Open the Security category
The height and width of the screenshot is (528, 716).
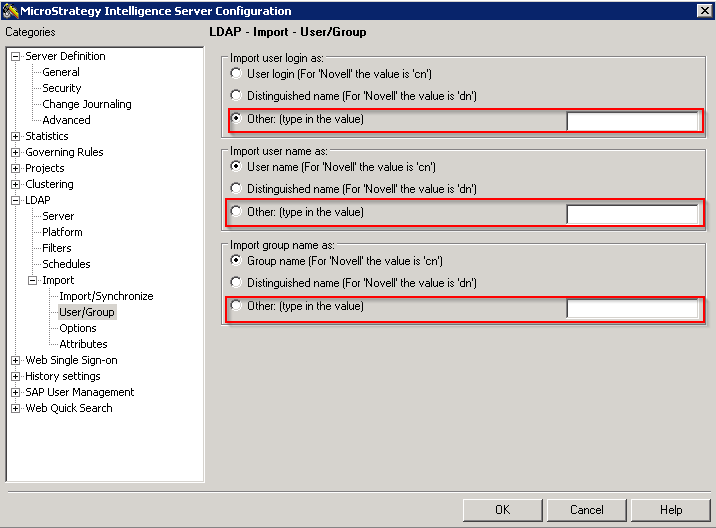tap(62, 88)
